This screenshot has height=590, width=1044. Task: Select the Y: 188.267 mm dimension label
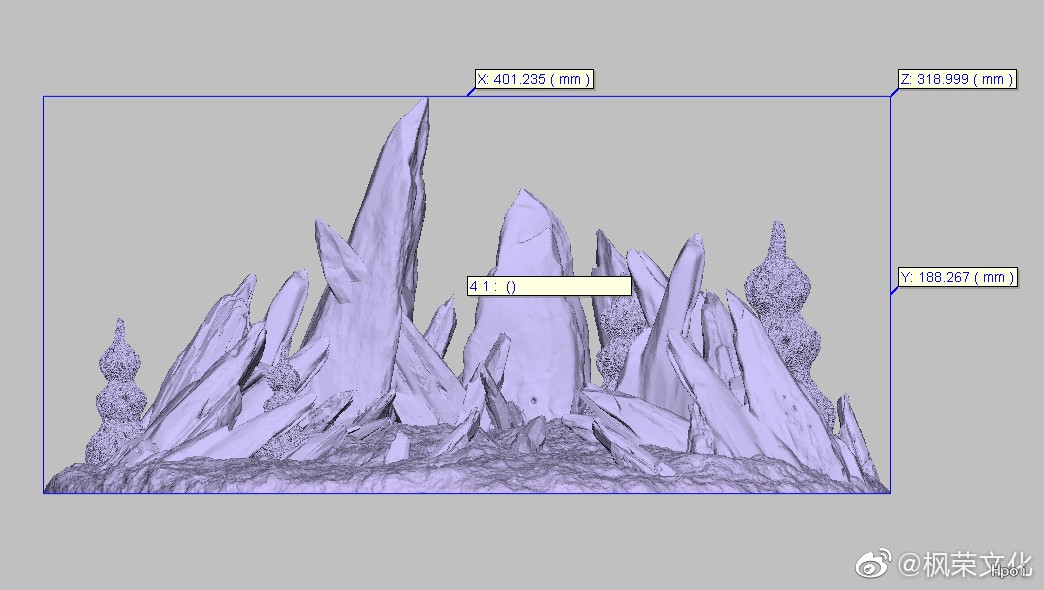[957, 277]
